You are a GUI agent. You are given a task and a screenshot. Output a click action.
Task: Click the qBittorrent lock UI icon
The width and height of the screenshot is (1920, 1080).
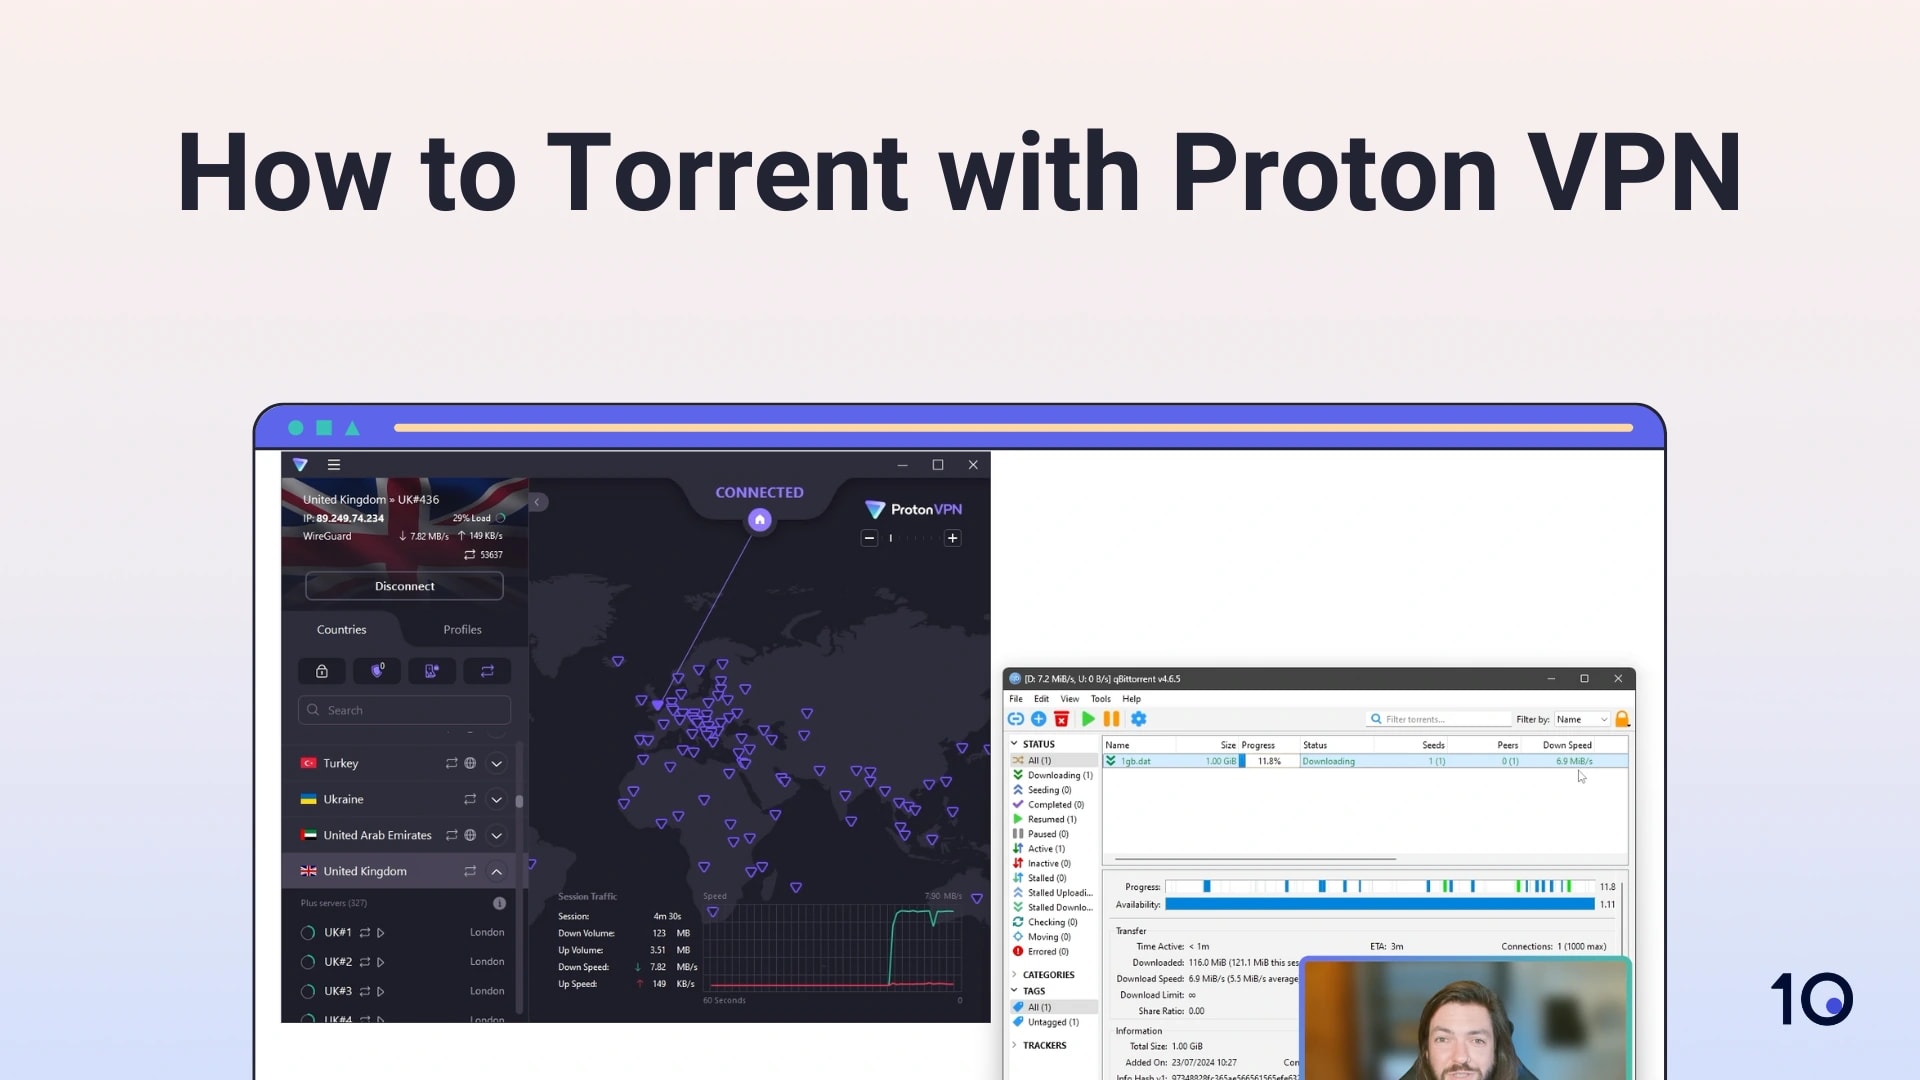1622,719
